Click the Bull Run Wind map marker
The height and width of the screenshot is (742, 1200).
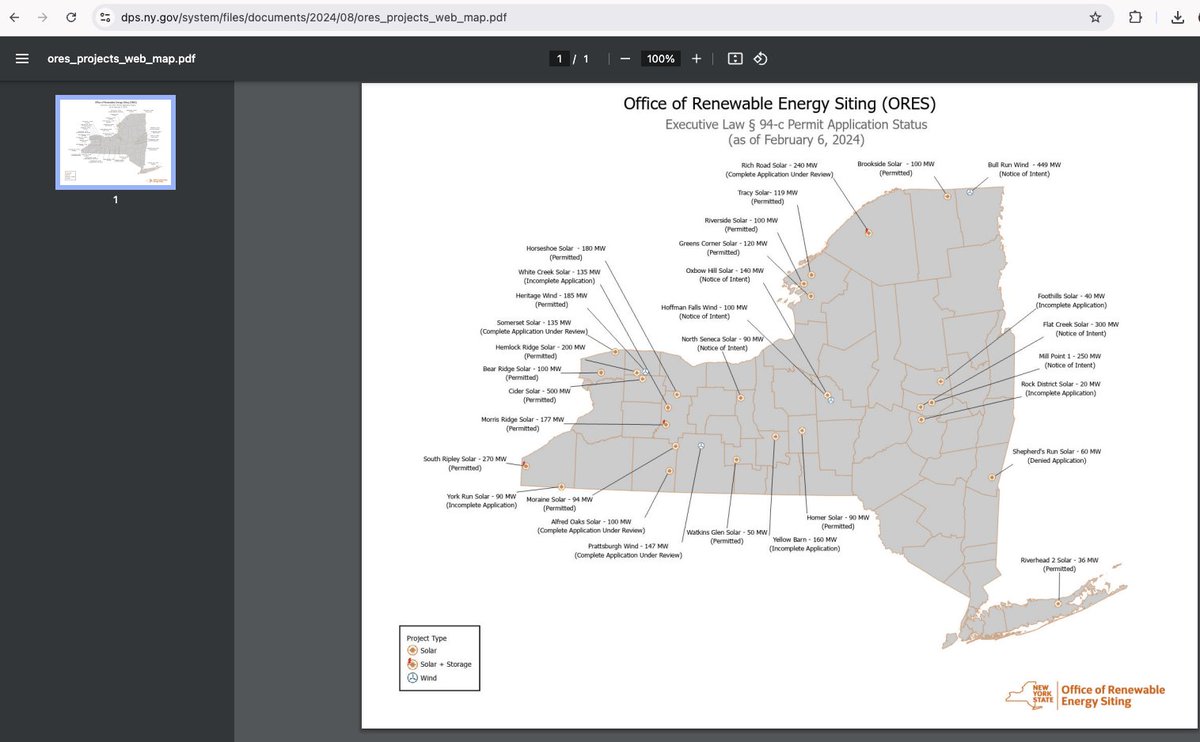point(970,192)
